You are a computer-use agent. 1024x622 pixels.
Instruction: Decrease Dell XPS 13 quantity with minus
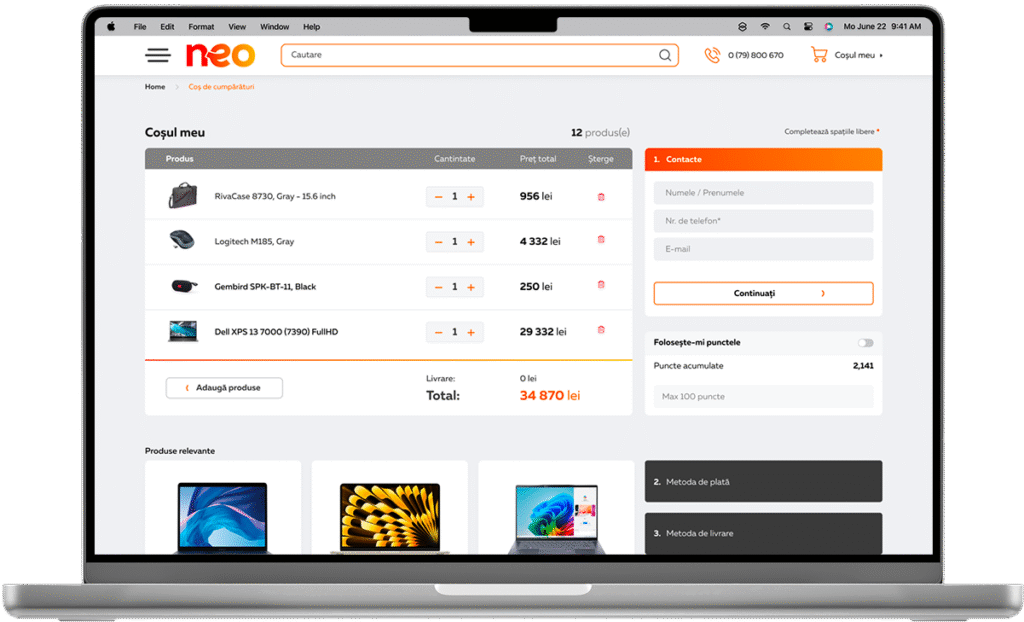[x=438, y=332]
